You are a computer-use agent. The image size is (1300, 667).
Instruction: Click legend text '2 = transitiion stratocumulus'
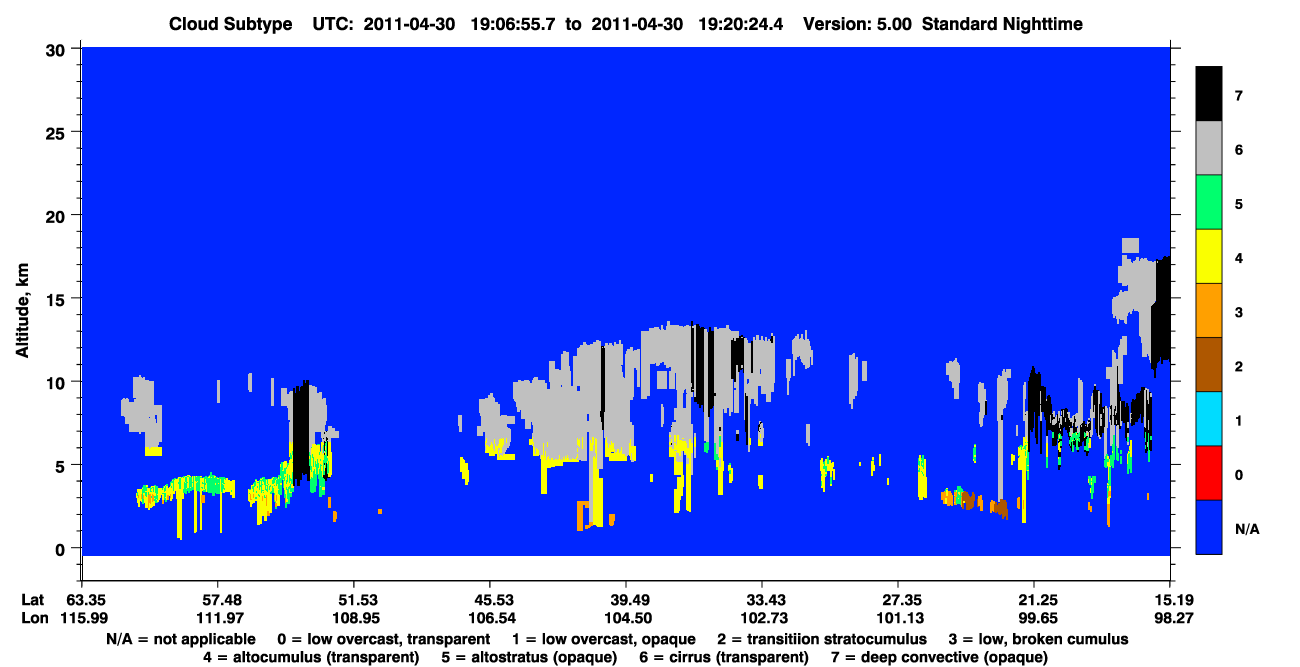click(822, 638)
